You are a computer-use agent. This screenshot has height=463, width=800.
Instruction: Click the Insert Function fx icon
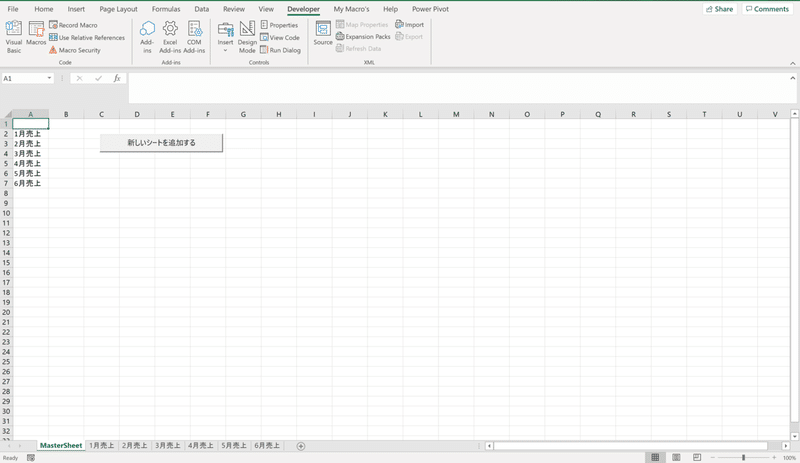pos(117,78)
